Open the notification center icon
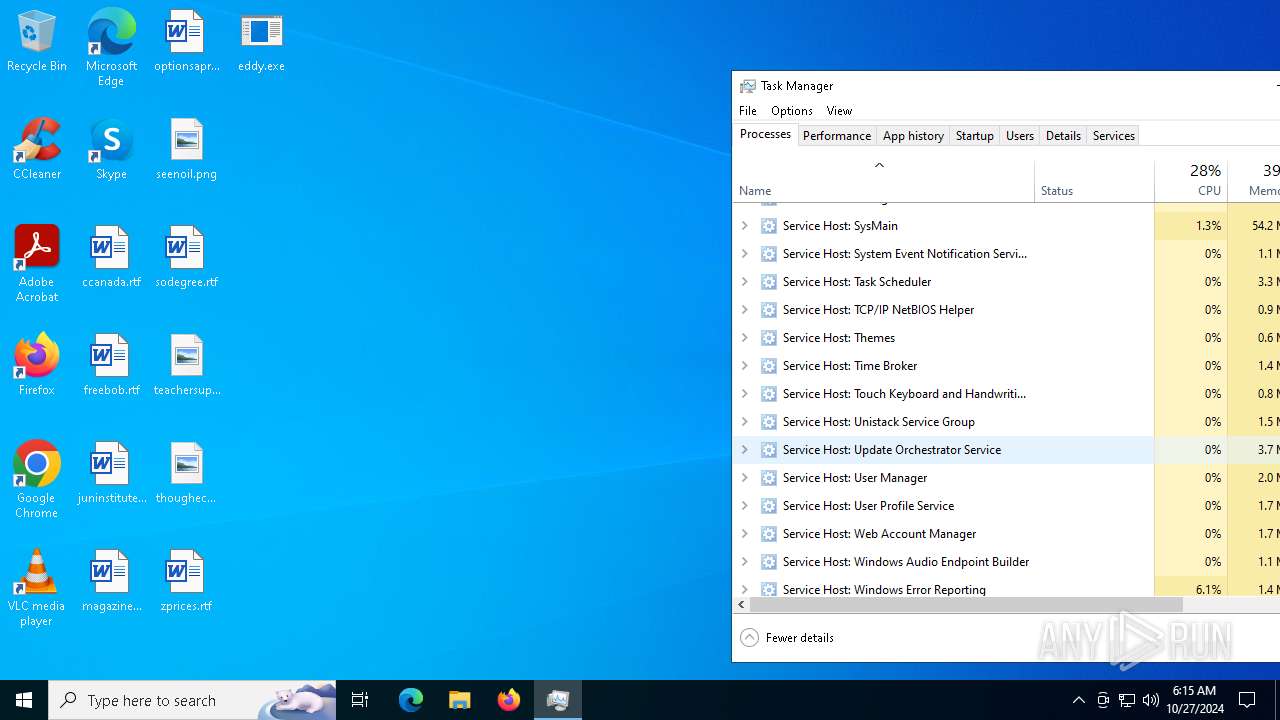1280x720 pixels. coord(1248,700)
